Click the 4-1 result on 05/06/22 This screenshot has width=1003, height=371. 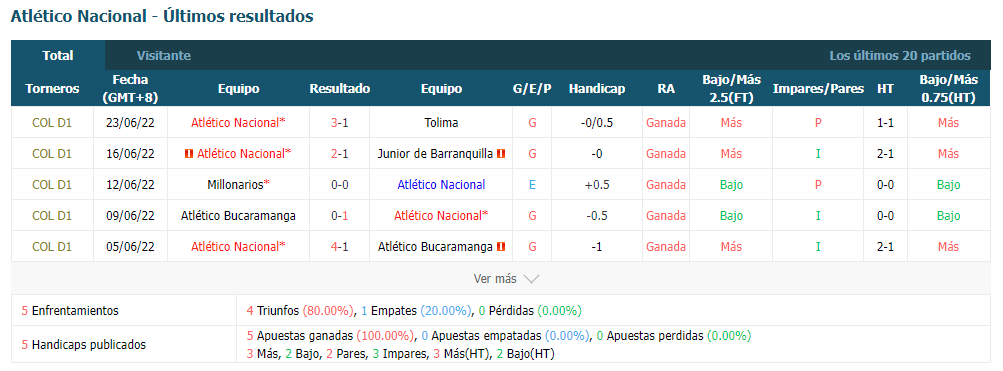pyautogui.click(x=339, y=246)
